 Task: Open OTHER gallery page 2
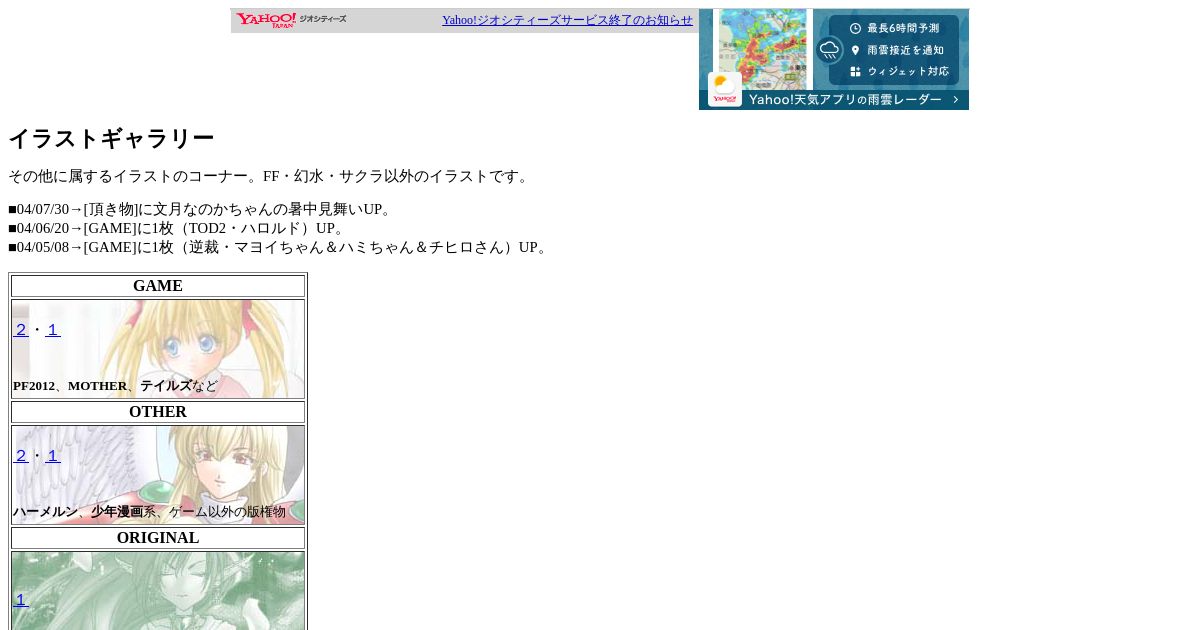tap(21, 456)
